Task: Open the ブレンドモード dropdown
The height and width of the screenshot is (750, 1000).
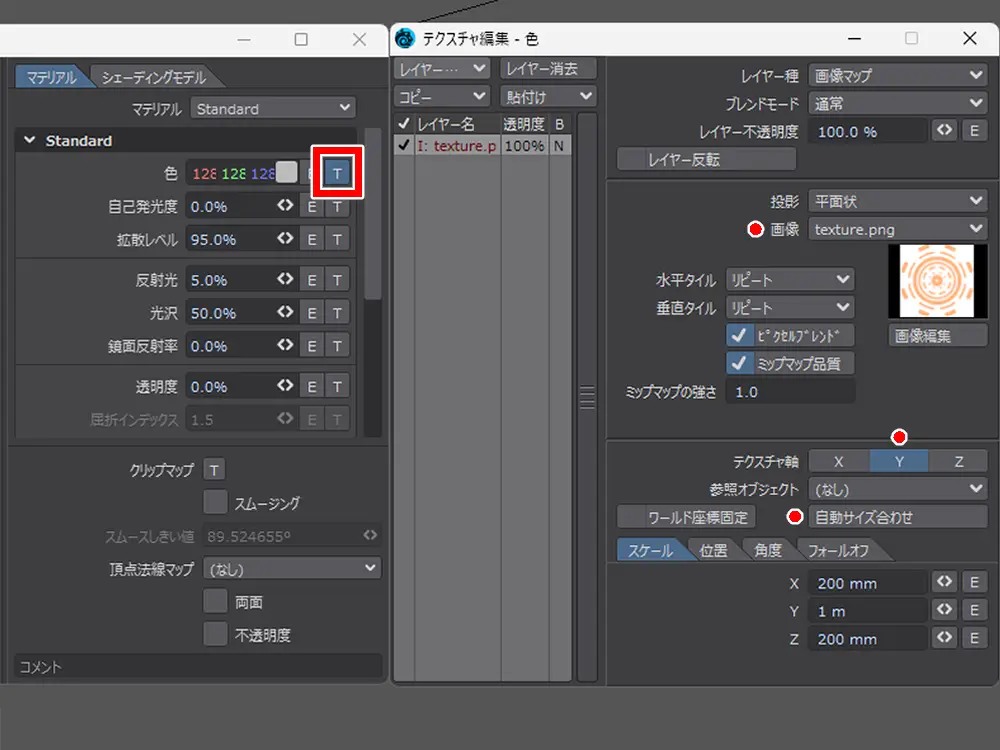Action: 897,103
